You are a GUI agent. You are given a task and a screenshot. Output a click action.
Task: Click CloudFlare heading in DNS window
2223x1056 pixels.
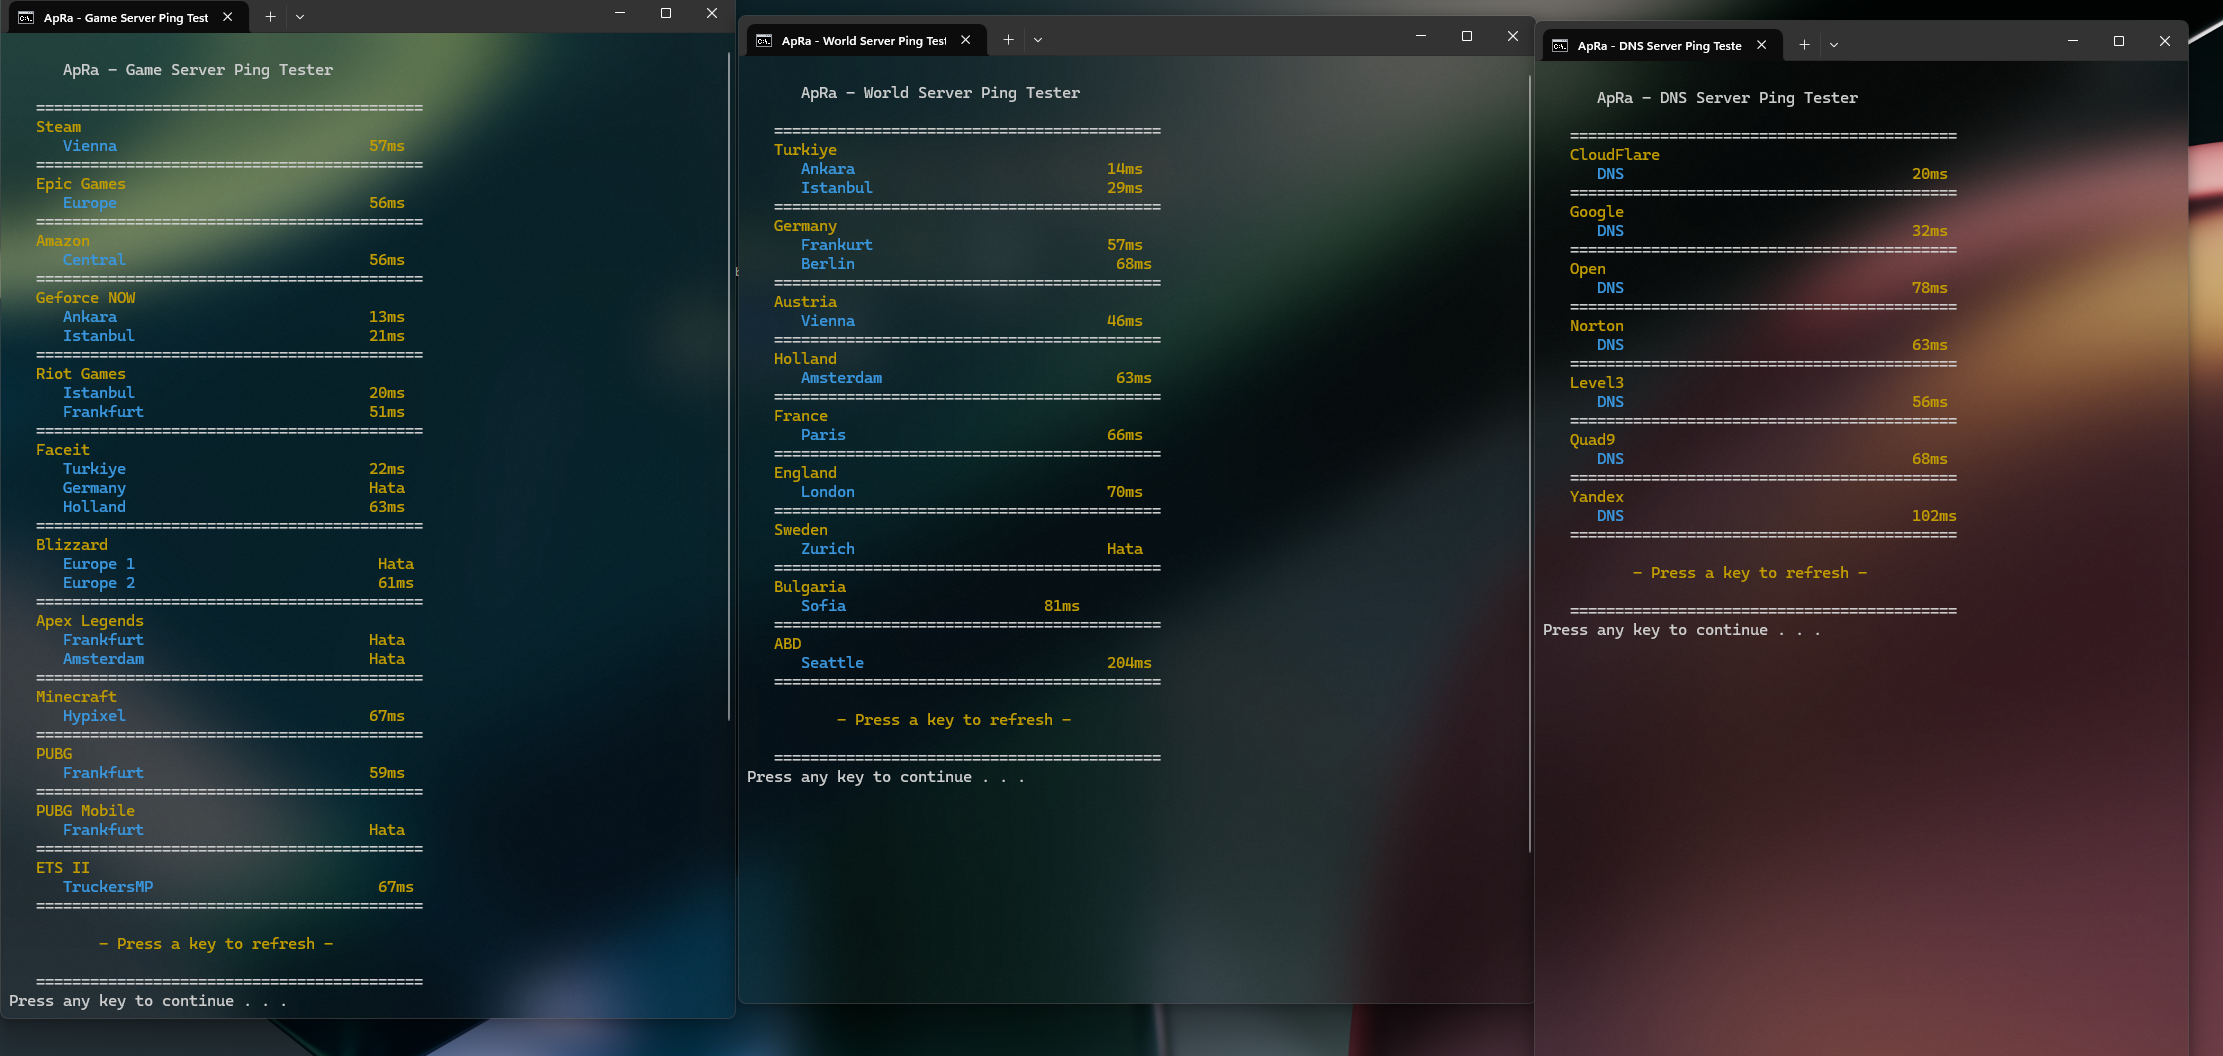click(x=1615, y=155)
